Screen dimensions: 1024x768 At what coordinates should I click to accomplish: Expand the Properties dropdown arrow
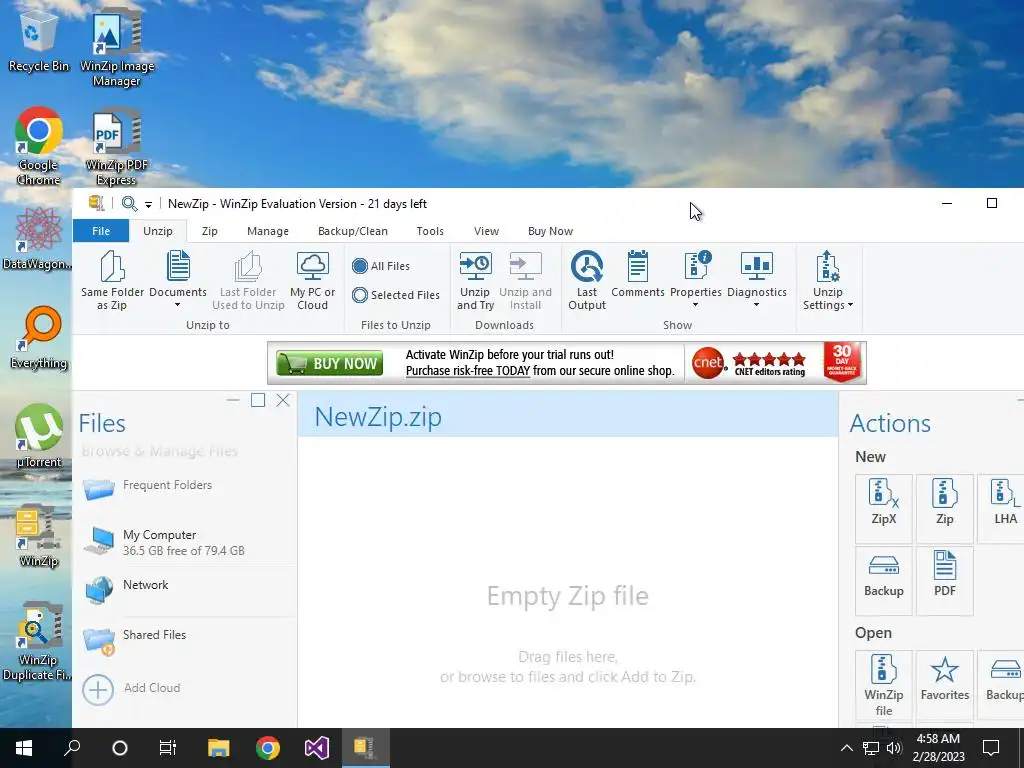(x=695, y=305)
